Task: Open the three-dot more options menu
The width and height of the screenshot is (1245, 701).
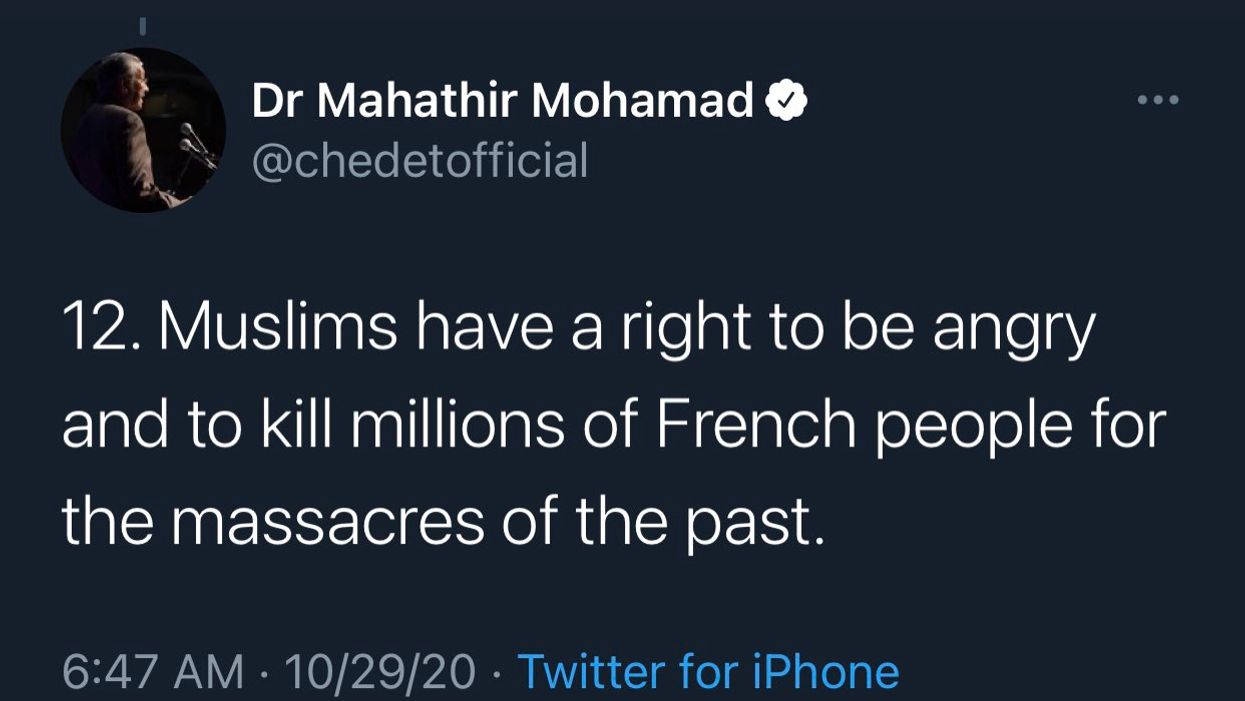Action: coord(1159,100)
